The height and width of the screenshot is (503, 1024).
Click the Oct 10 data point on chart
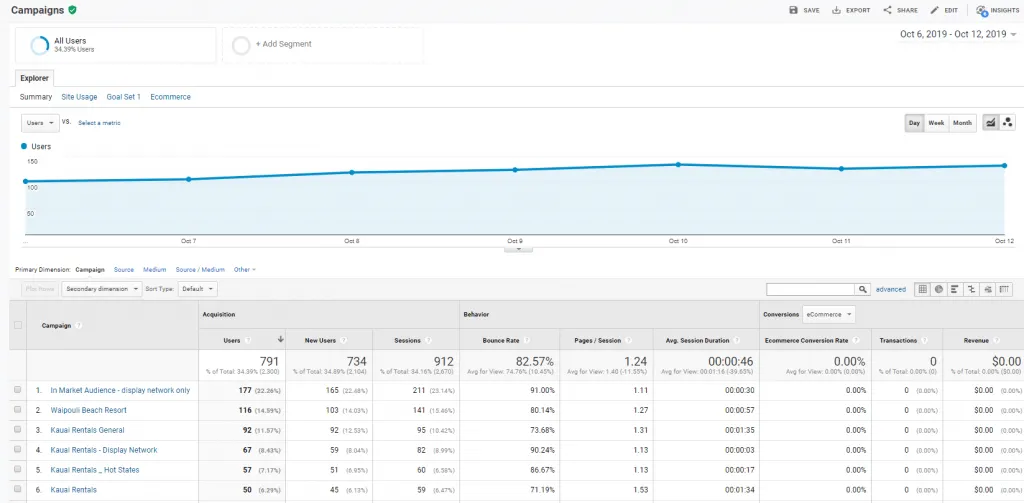pyautogui.click(x=678, y=164)
